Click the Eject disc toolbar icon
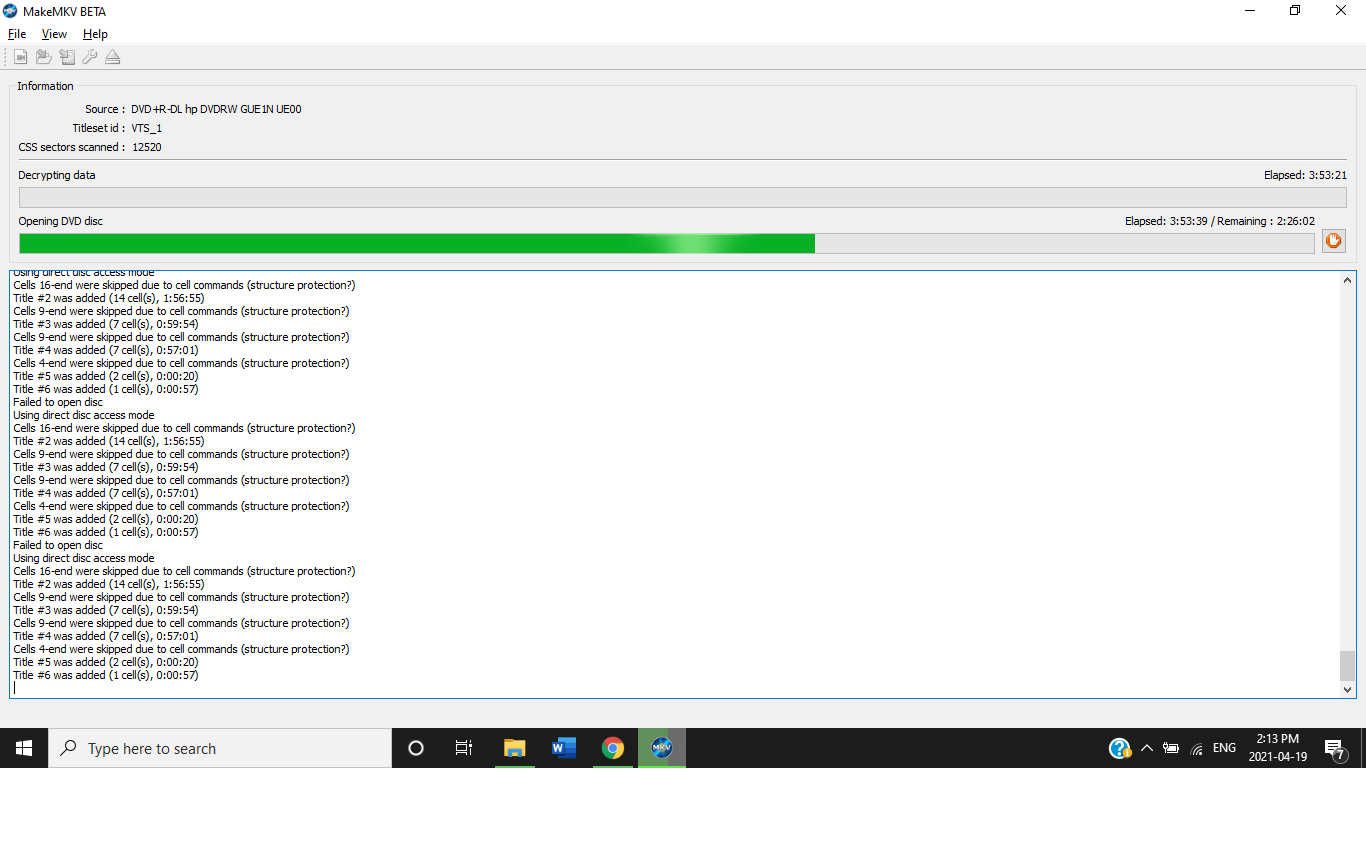Viewport: 1366px width, 844px height. pyautogui.click(x=113, y=57)
